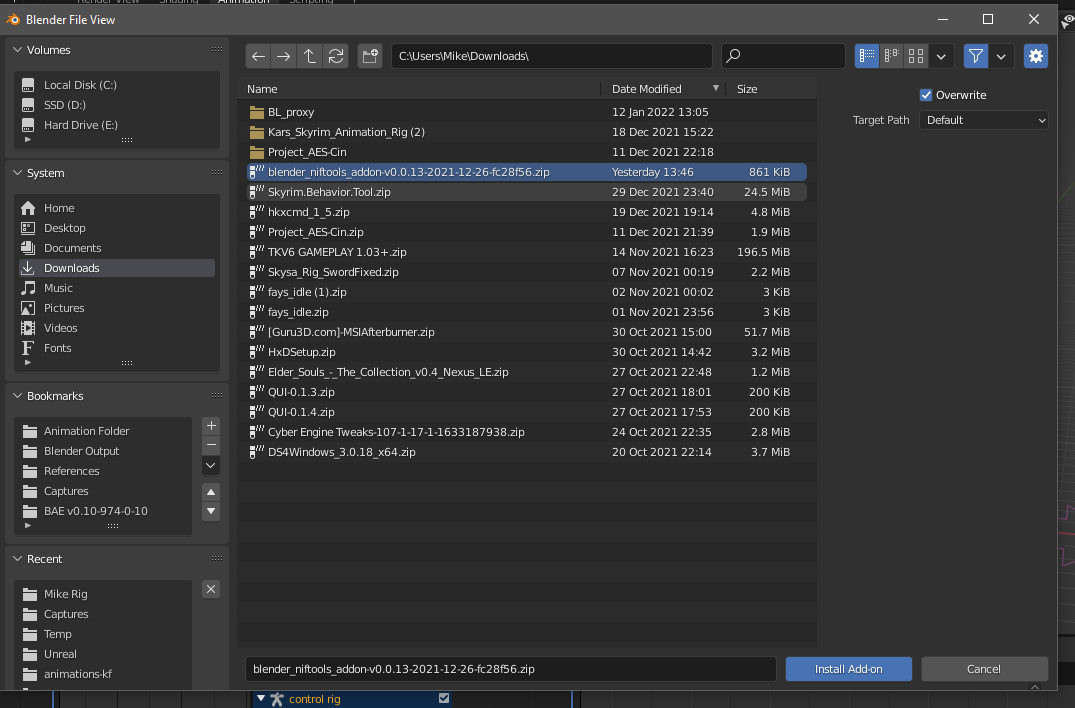Open Animation Folder bookmark
Viewport: 1075px width, 708px height.
pyautogui.click(x=103, y=431)
